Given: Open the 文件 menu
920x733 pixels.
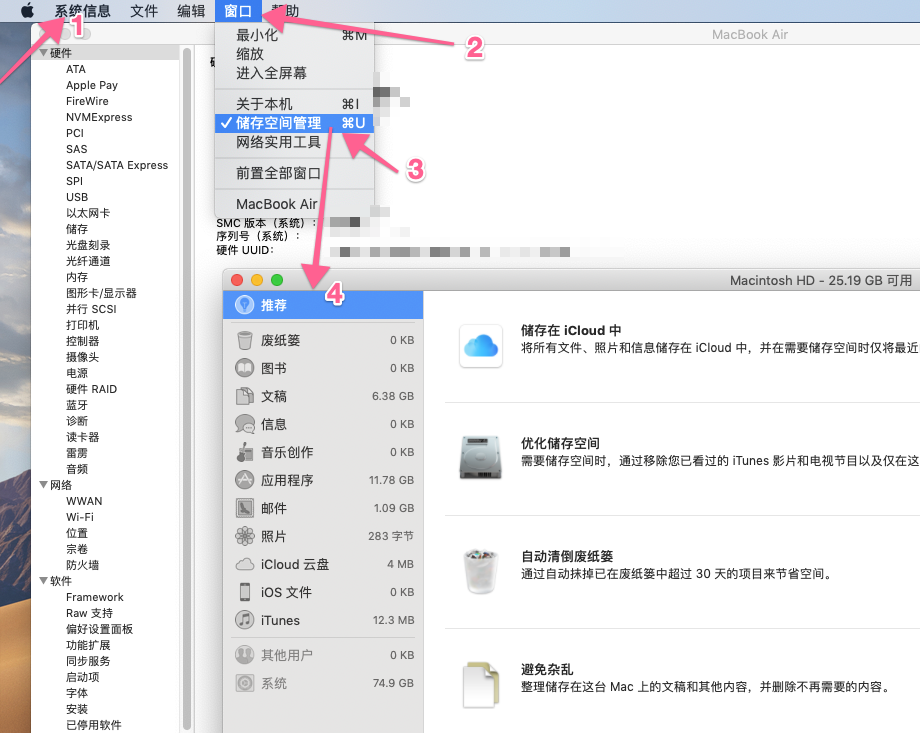Looking at the screenshot, I should pyautogui.click(x=144, y=11).
